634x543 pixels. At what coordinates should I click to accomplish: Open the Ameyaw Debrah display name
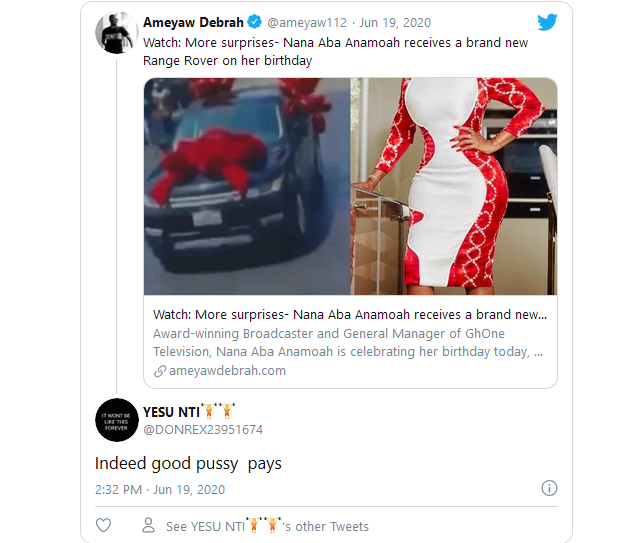pyautogui.click(x=193, y=22)
